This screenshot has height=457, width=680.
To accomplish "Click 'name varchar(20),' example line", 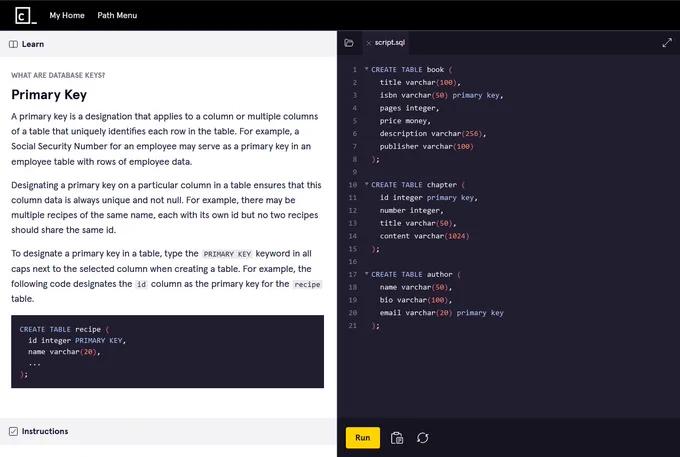I will pyautogui.click(x=64, y=352).
